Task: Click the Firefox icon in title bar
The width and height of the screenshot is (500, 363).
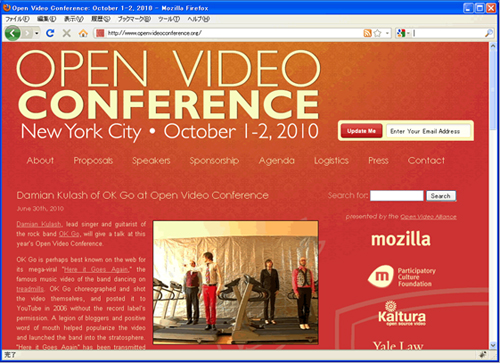Action: (x=6, y=7)
